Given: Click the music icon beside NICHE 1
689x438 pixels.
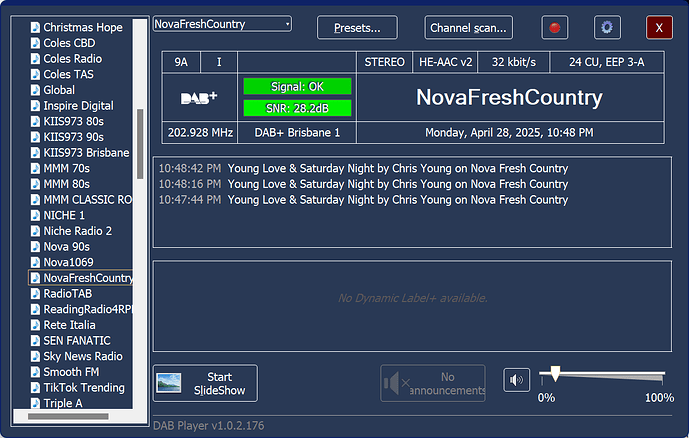Looking at the screenshot, I should click(35, 215).
